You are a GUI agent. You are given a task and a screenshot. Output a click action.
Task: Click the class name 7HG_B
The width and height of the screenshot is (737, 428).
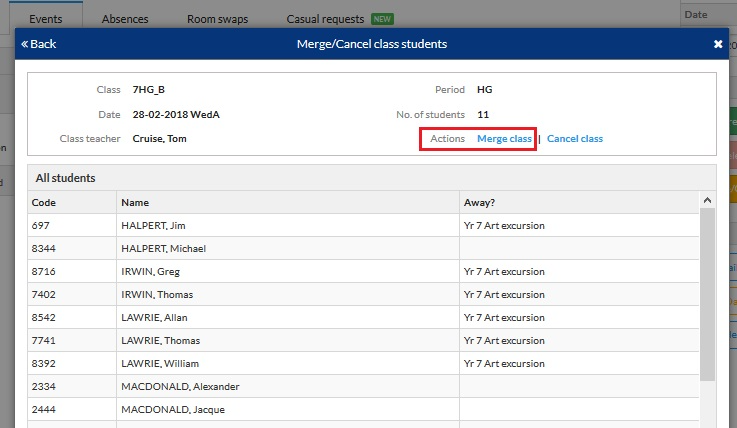149,90
